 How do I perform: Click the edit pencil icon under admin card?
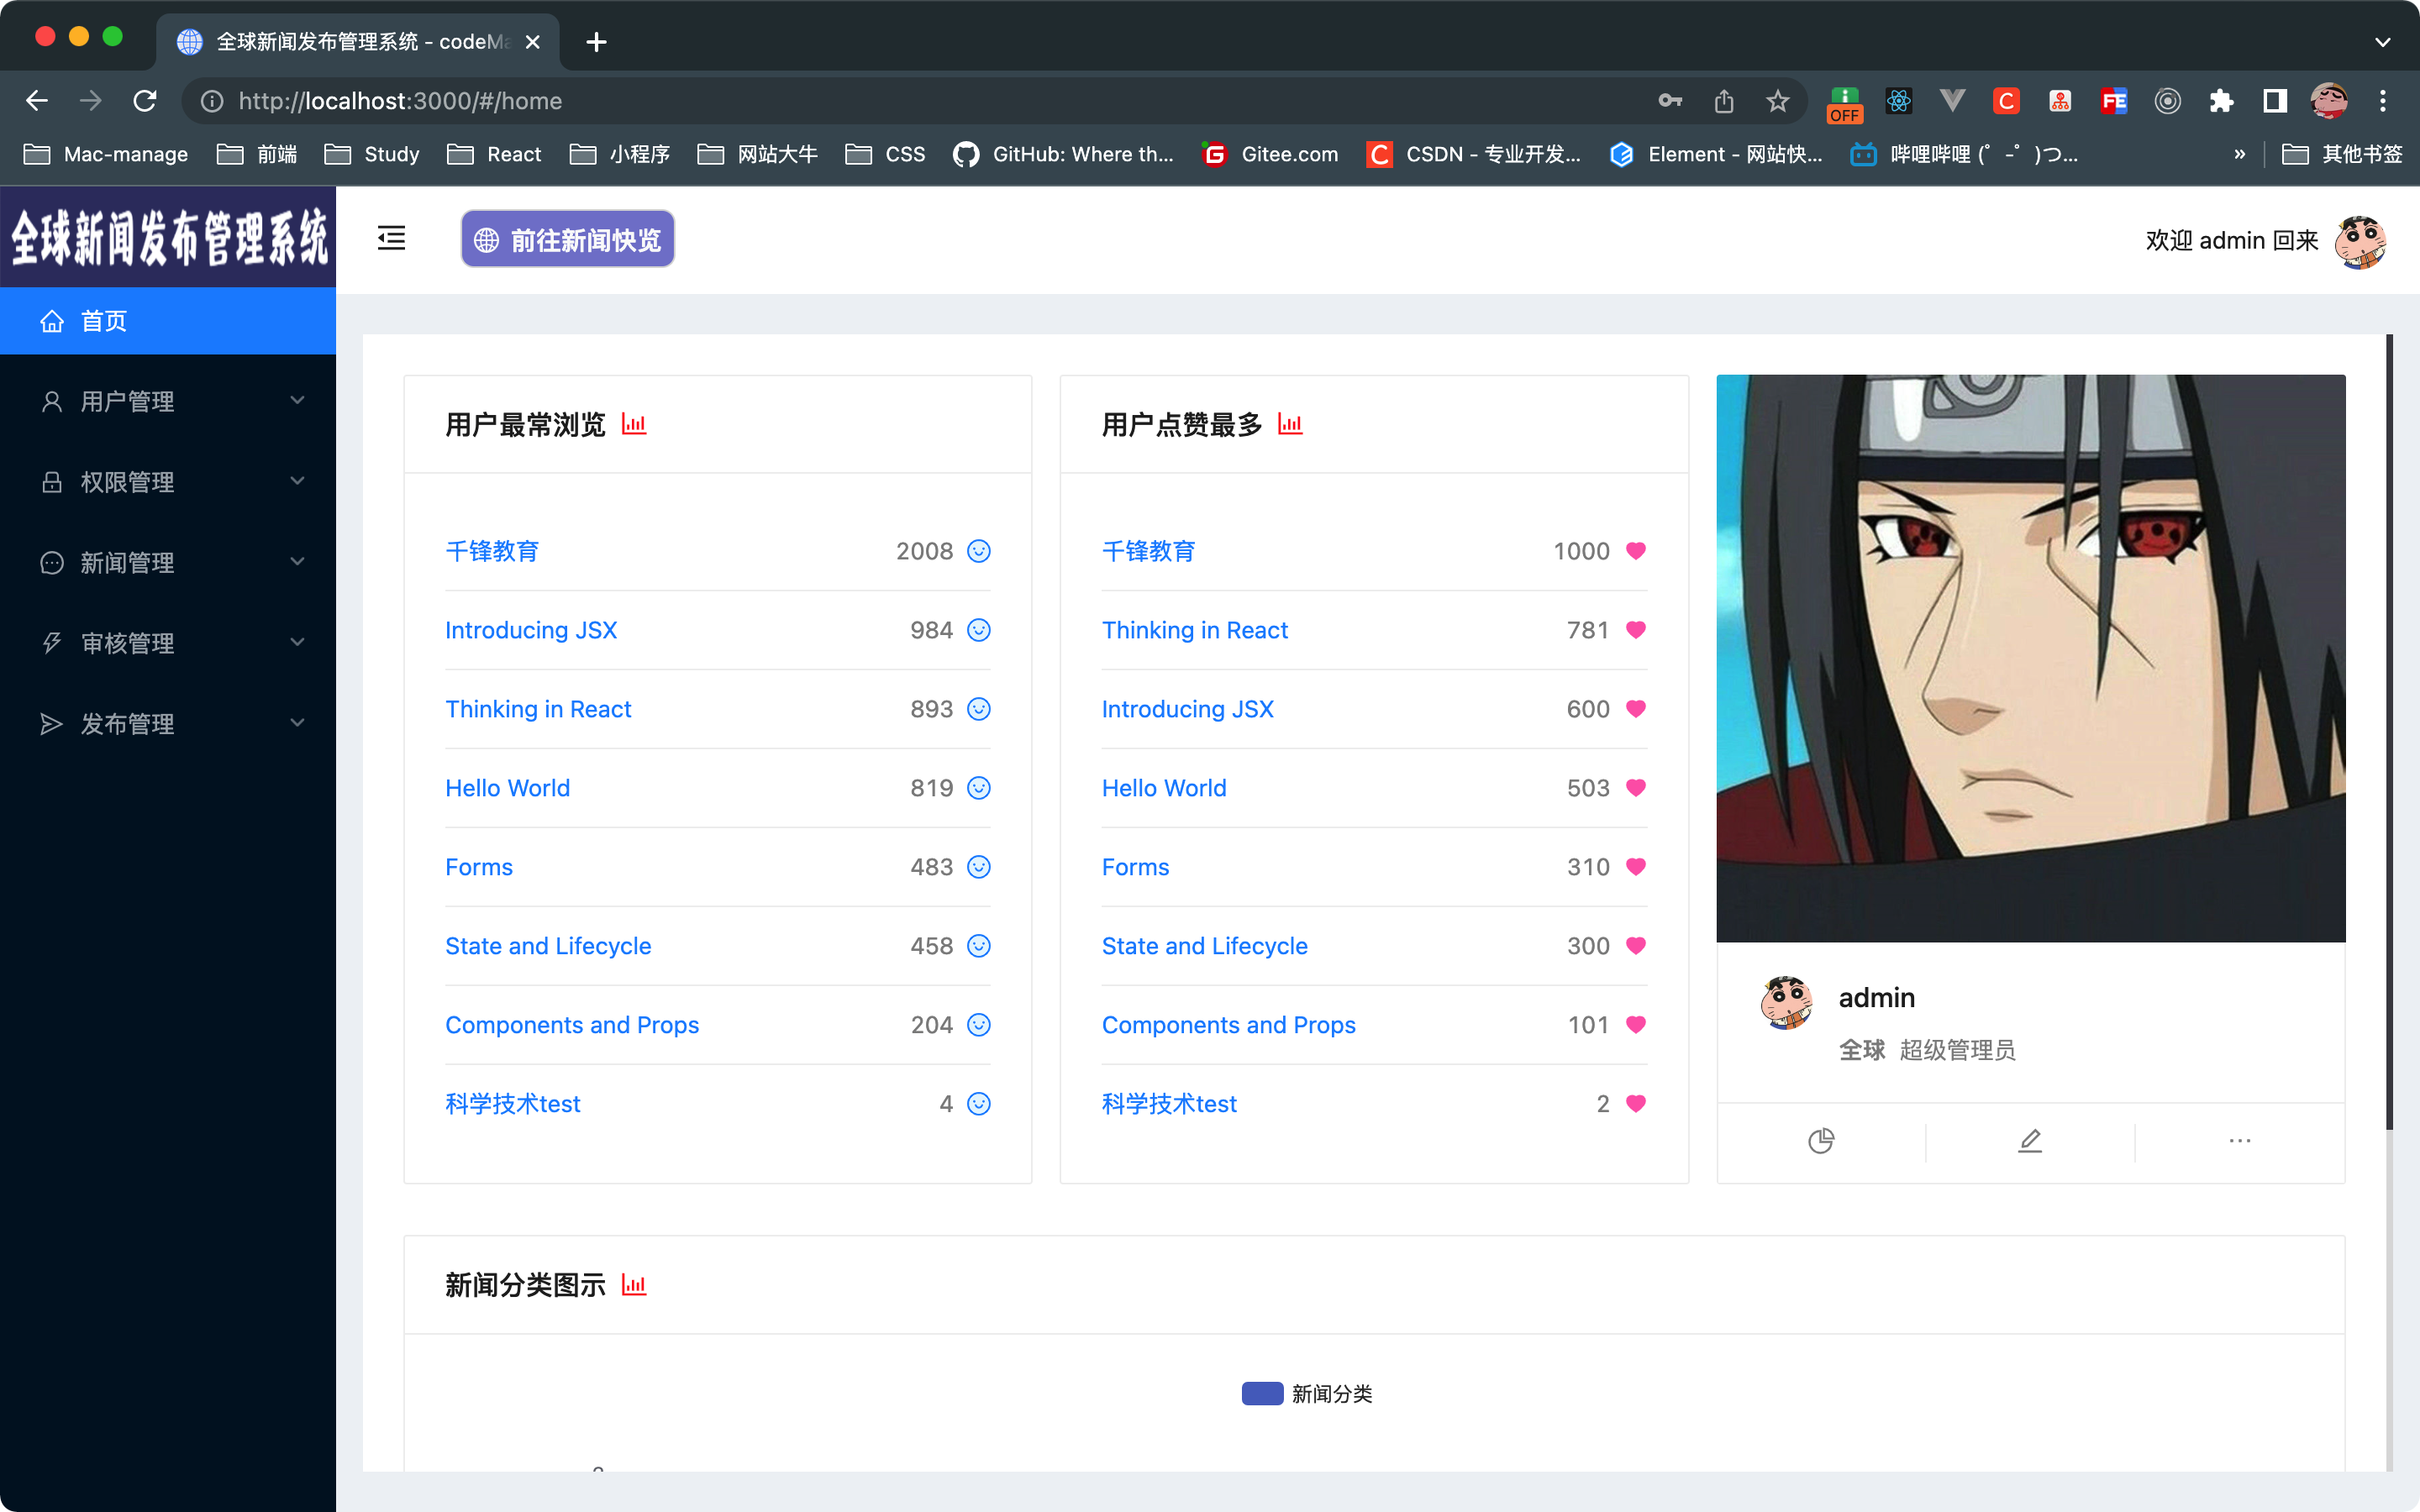(2030, 1141)
